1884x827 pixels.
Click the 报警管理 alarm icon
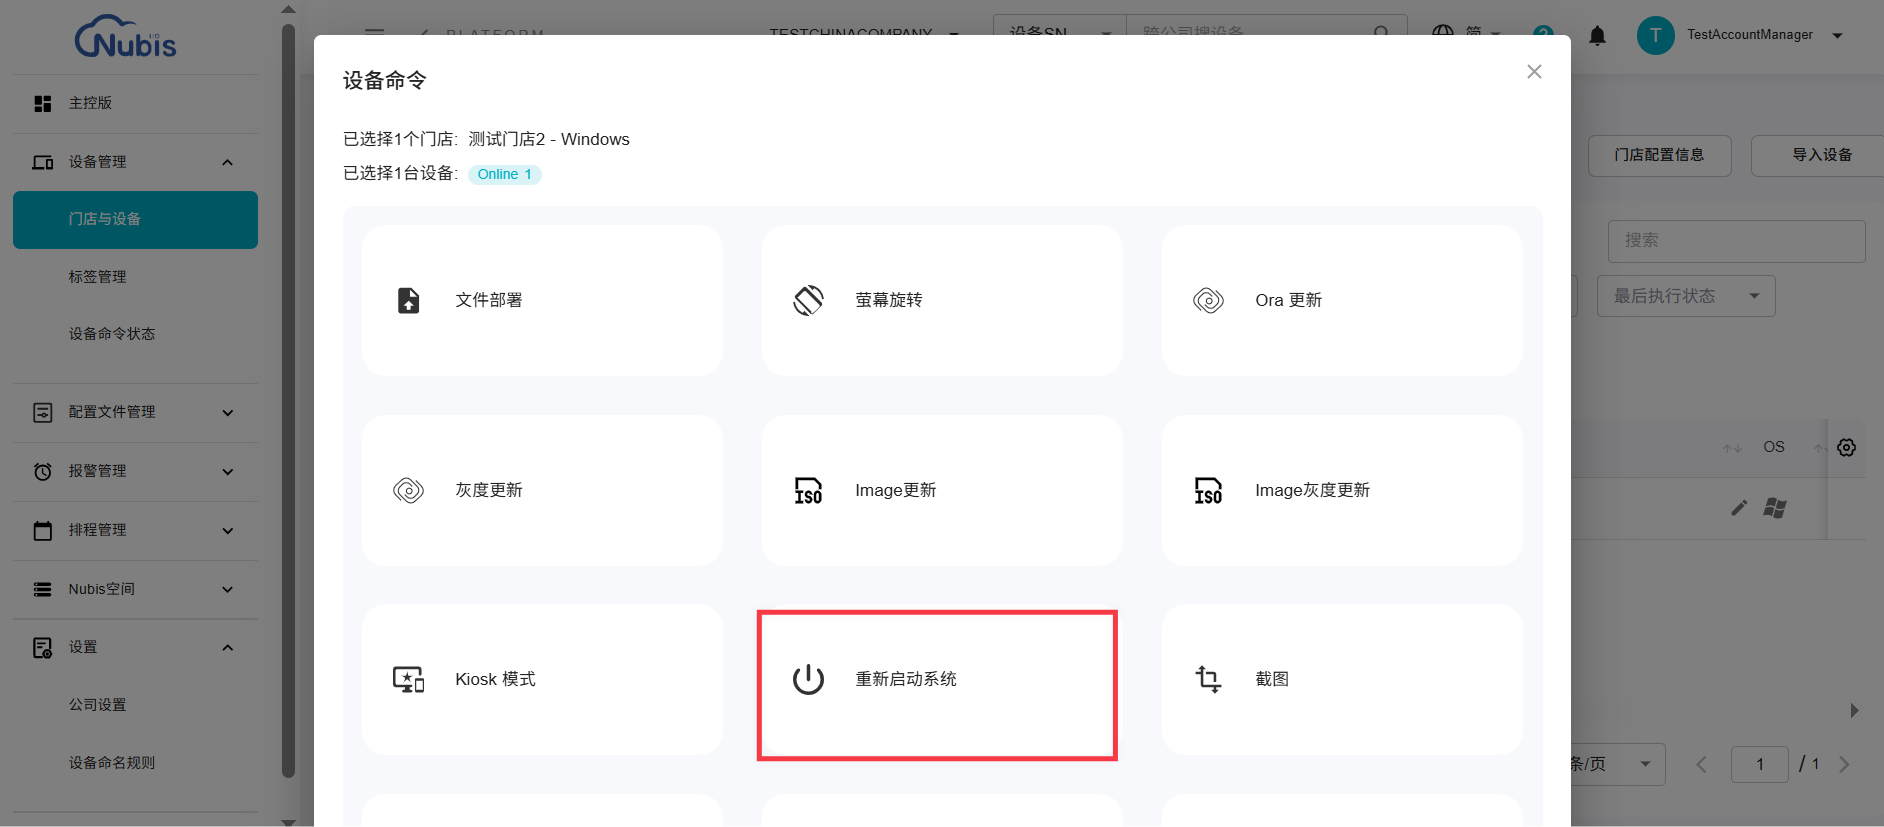click(x=42, y=471)
